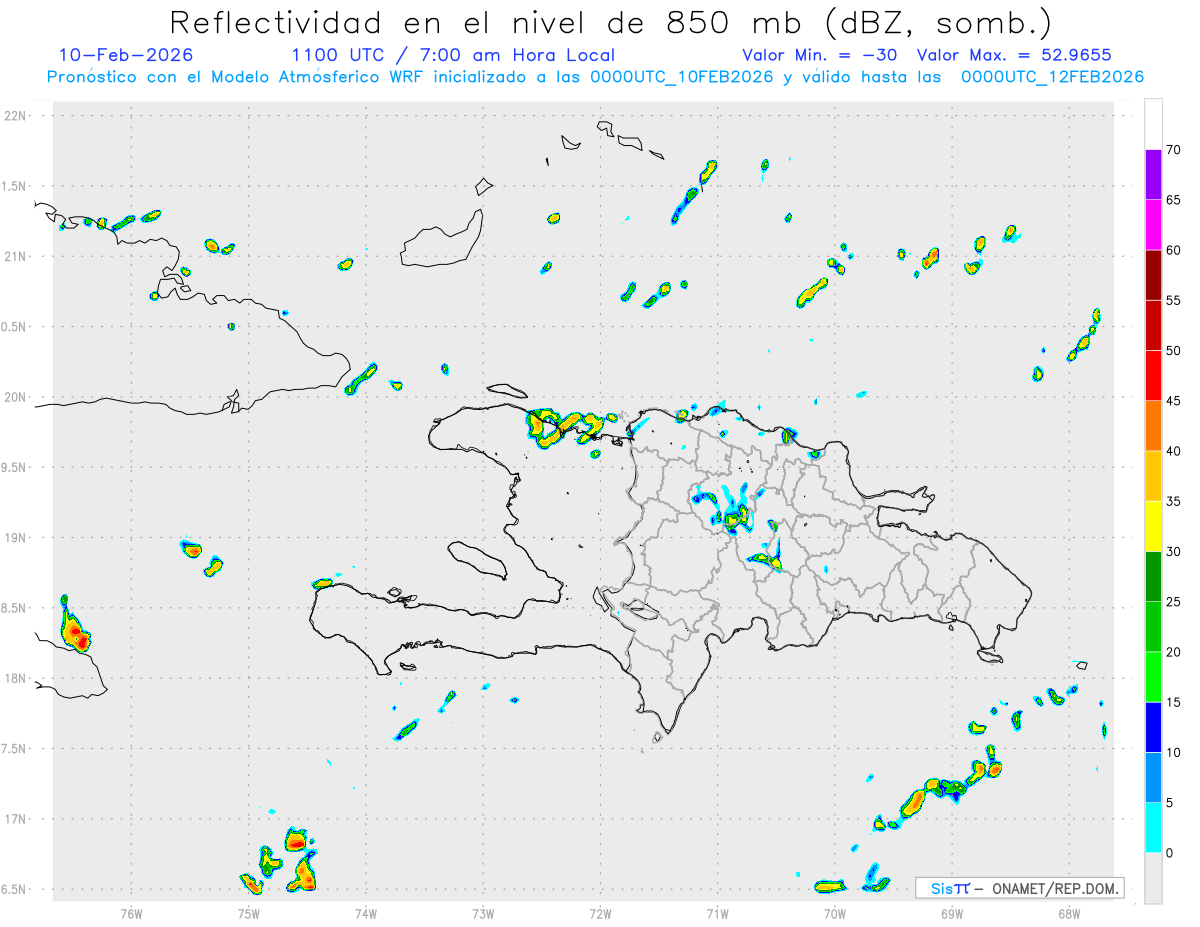Viewport: 1200px width, 927px height.
Task: Pick the dark red 55–60 dBZ swatch
Action: click(1153, 275)
